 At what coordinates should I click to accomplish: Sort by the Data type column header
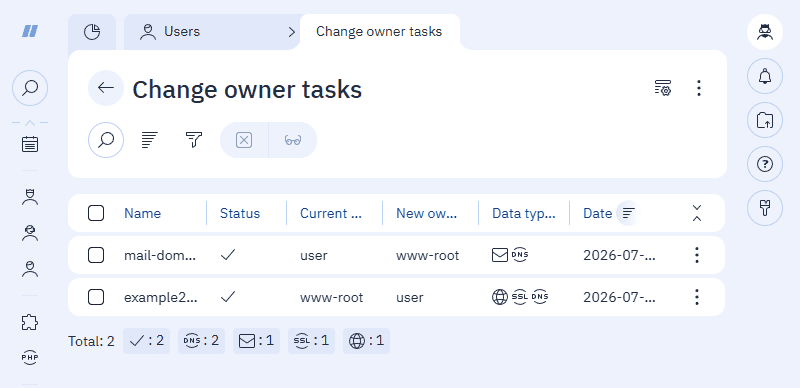point(523,213)
